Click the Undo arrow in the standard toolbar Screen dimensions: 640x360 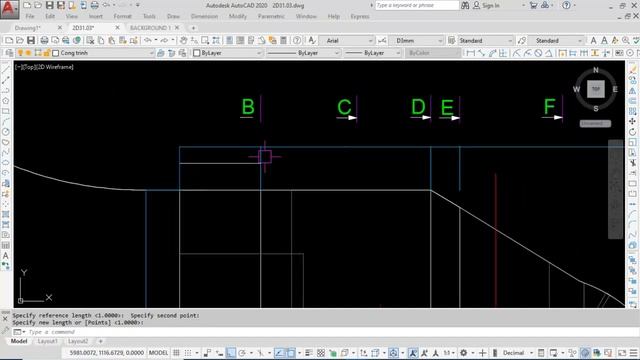148,40
